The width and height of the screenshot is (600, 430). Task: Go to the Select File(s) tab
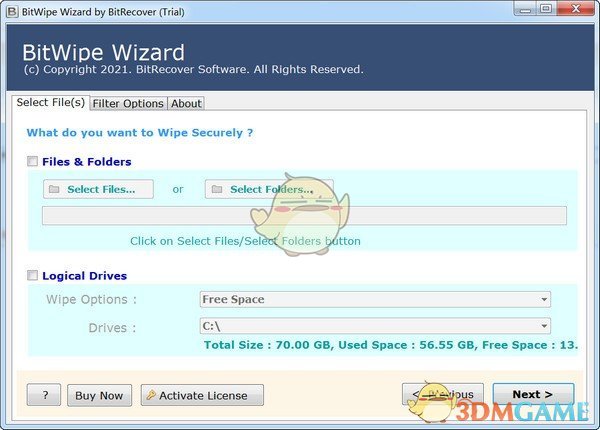pos(50,102)
